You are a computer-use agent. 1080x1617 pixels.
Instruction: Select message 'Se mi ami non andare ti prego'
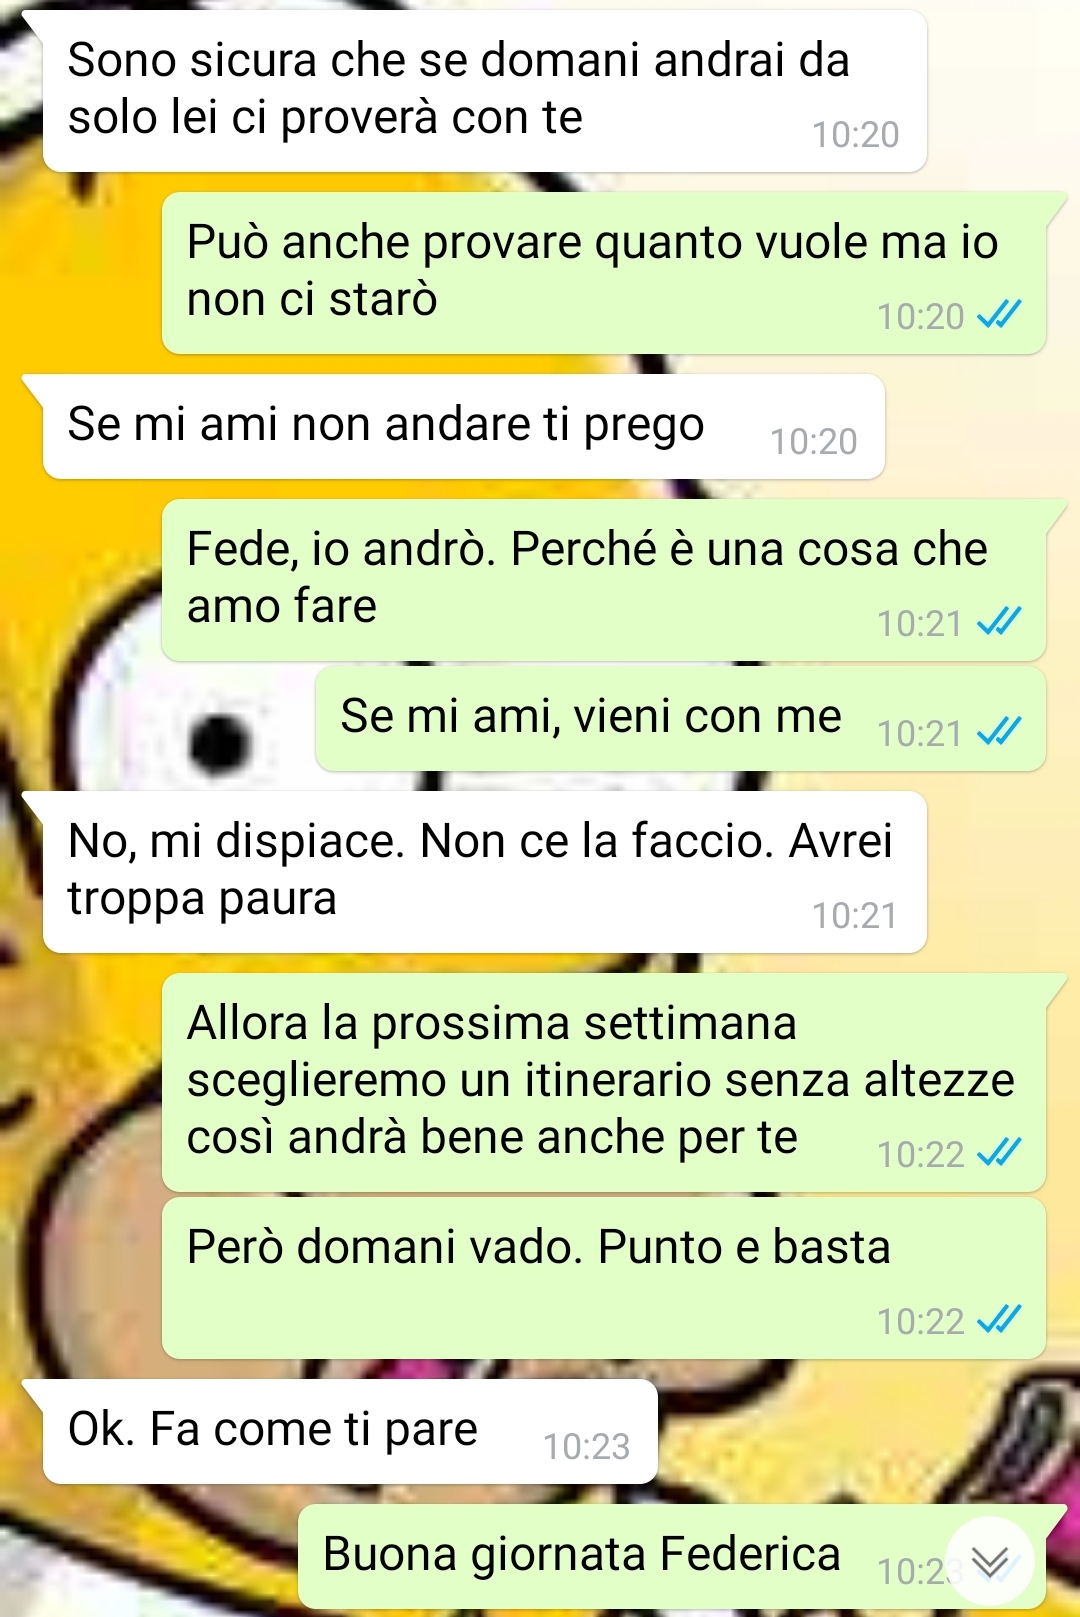tap(463, 427)
